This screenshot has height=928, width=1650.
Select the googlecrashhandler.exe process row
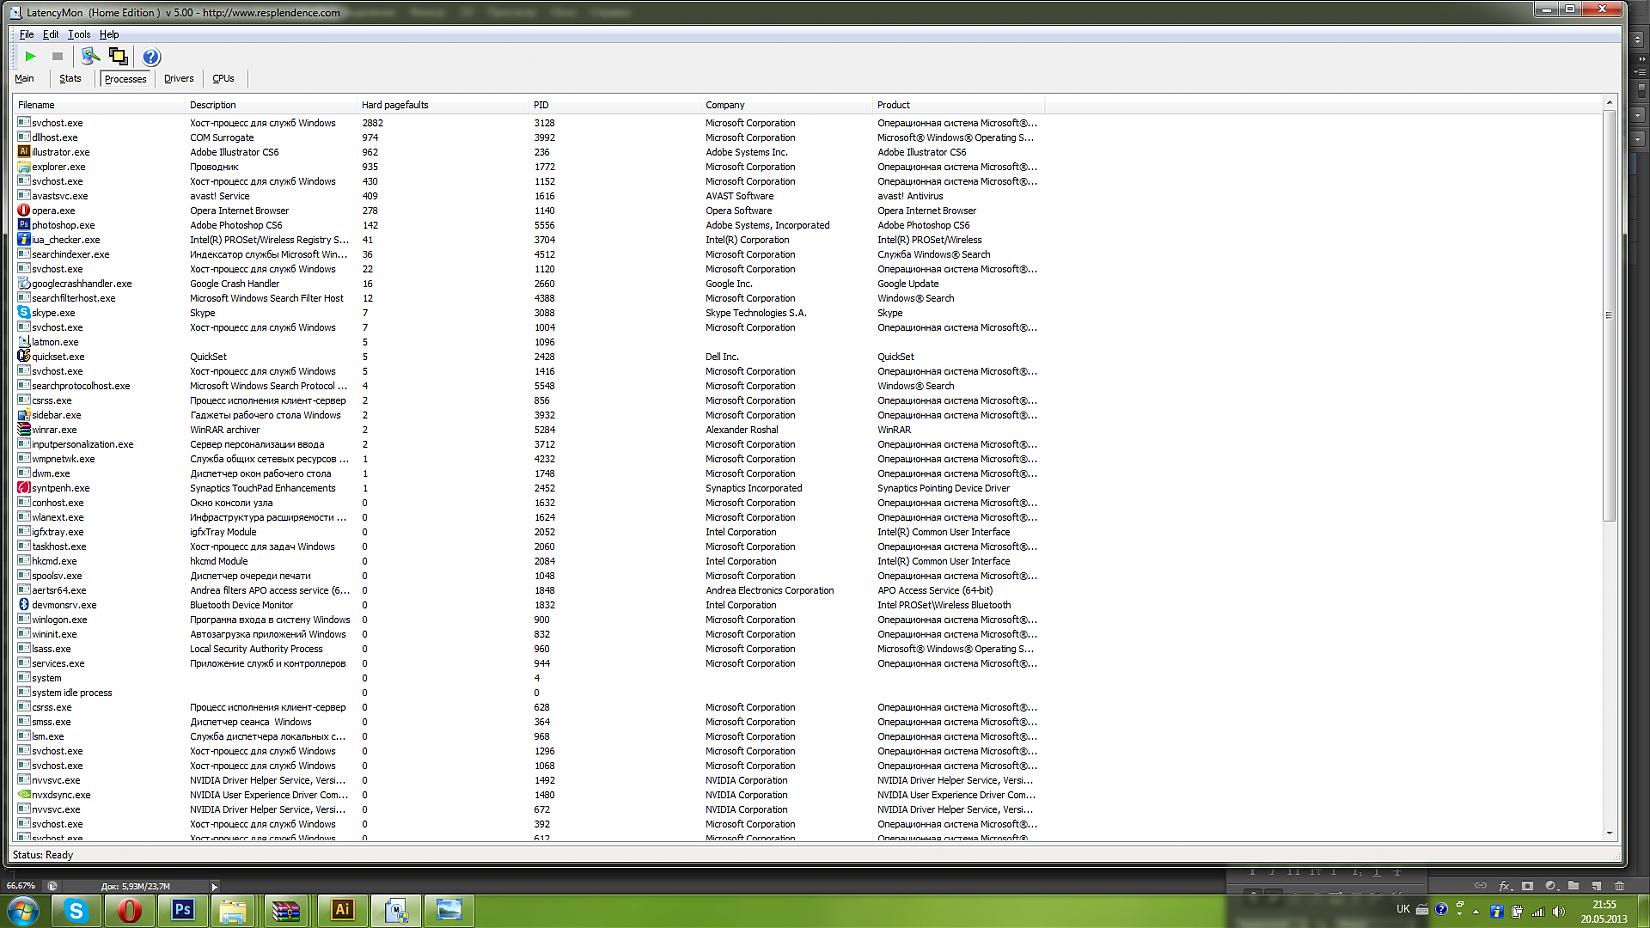click(x=530, y=284)
